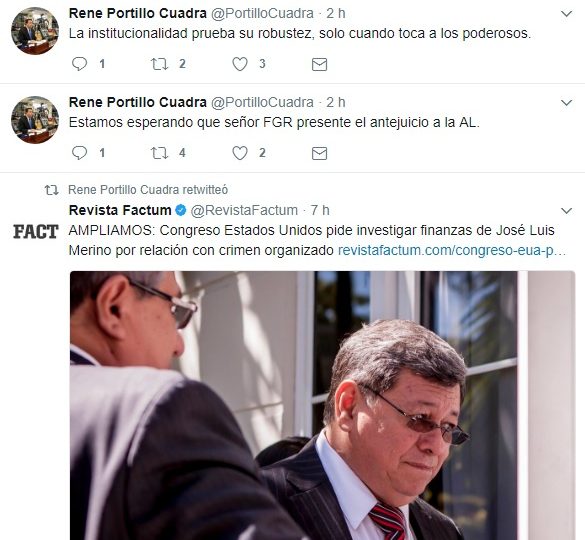Open the revistafactum.com article link
Image resolution: width=585 pixels, height=540 pixels.
point(452,250)
